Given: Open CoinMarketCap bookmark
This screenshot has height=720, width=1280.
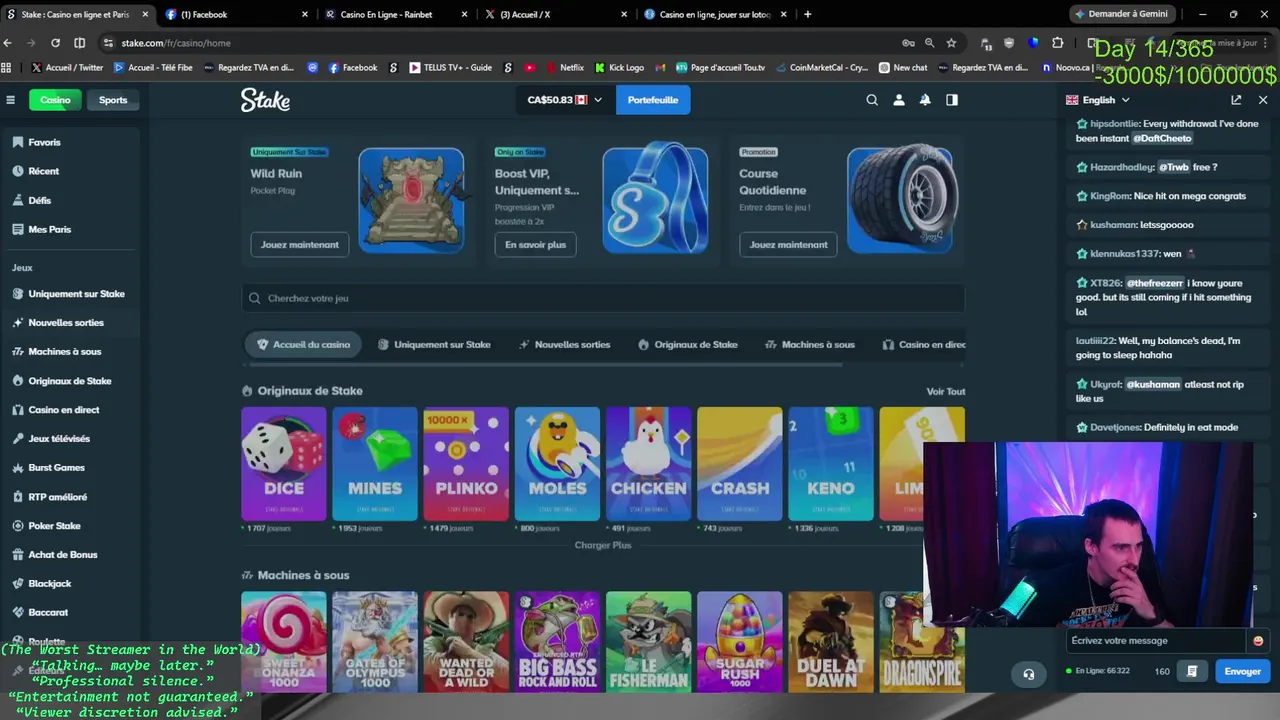Looking at the screenshot, I should tap(822, 67).
